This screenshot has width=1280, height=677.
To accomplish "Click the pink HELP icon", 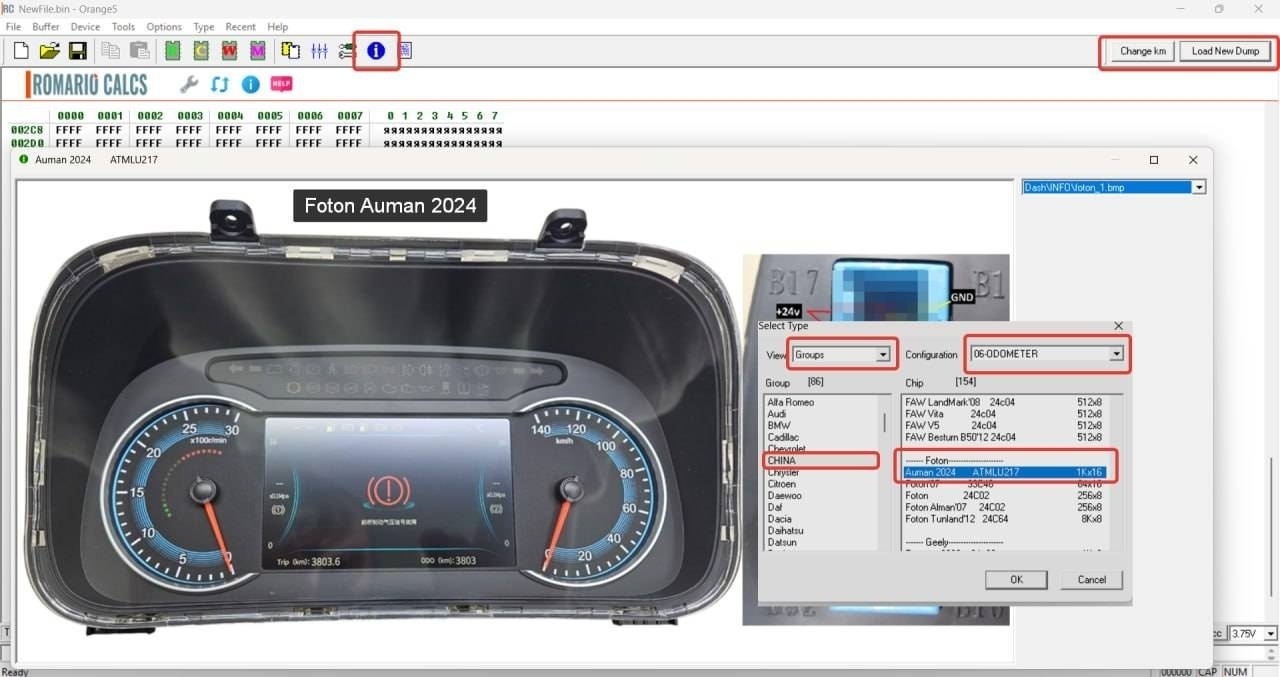I will (281, 85).
